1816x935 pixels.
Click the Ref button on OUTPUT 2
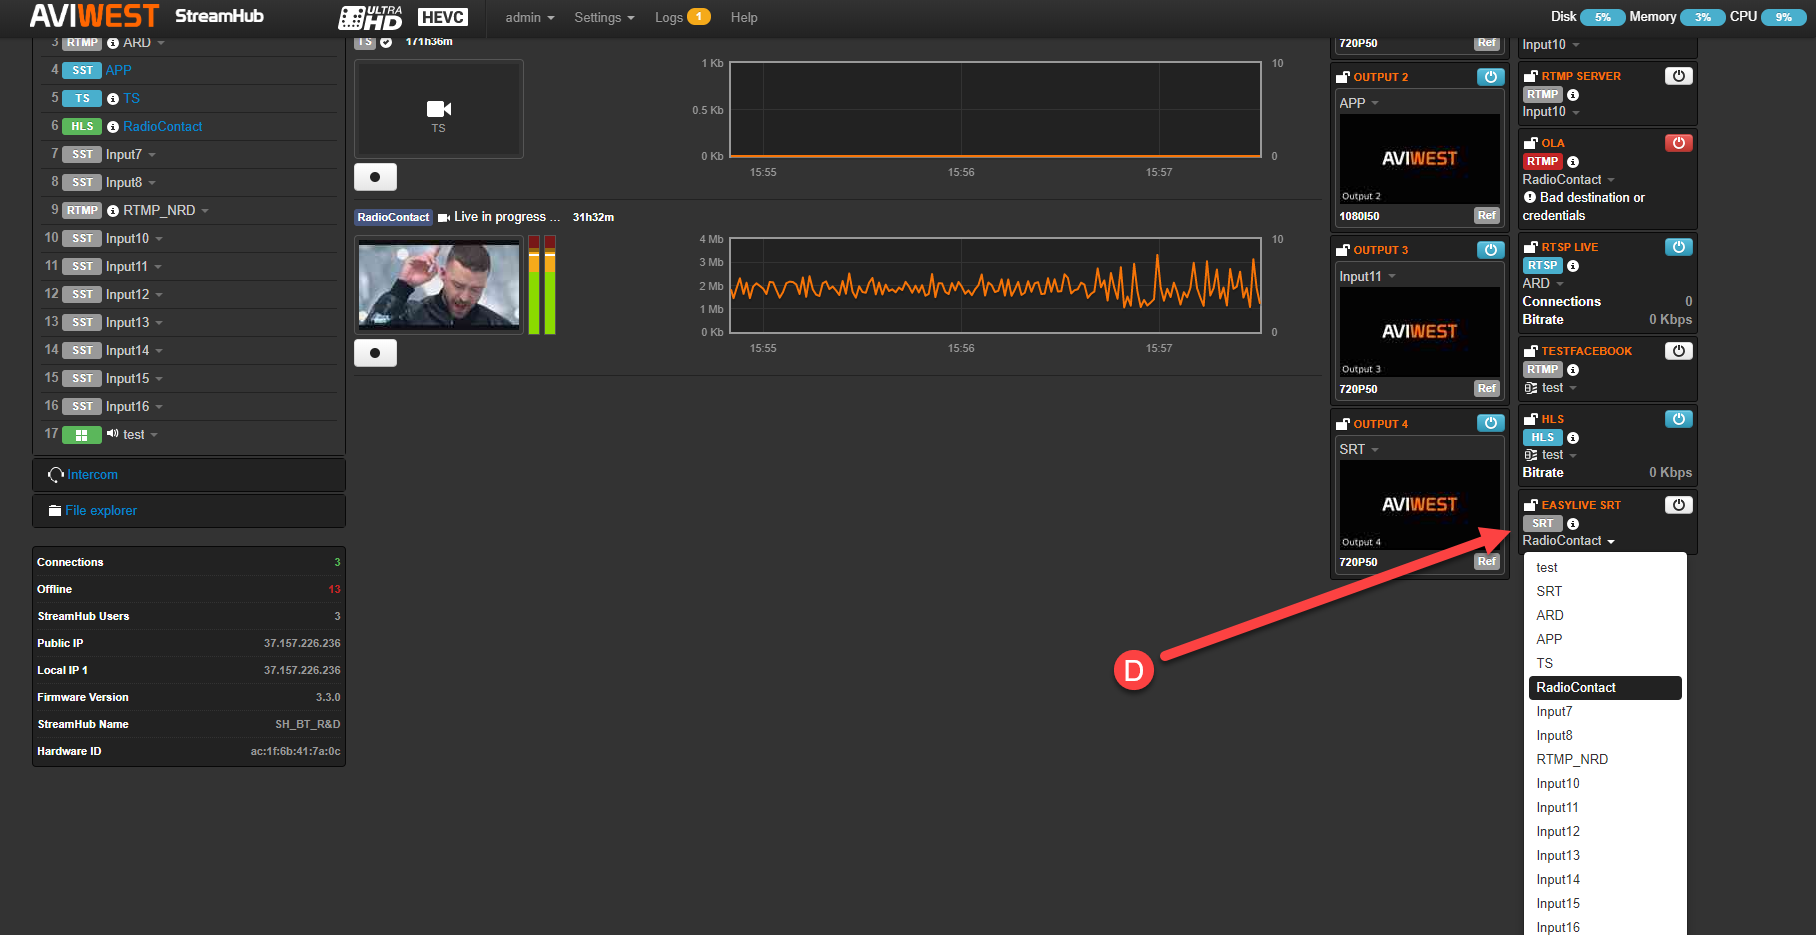point(1487,216)
